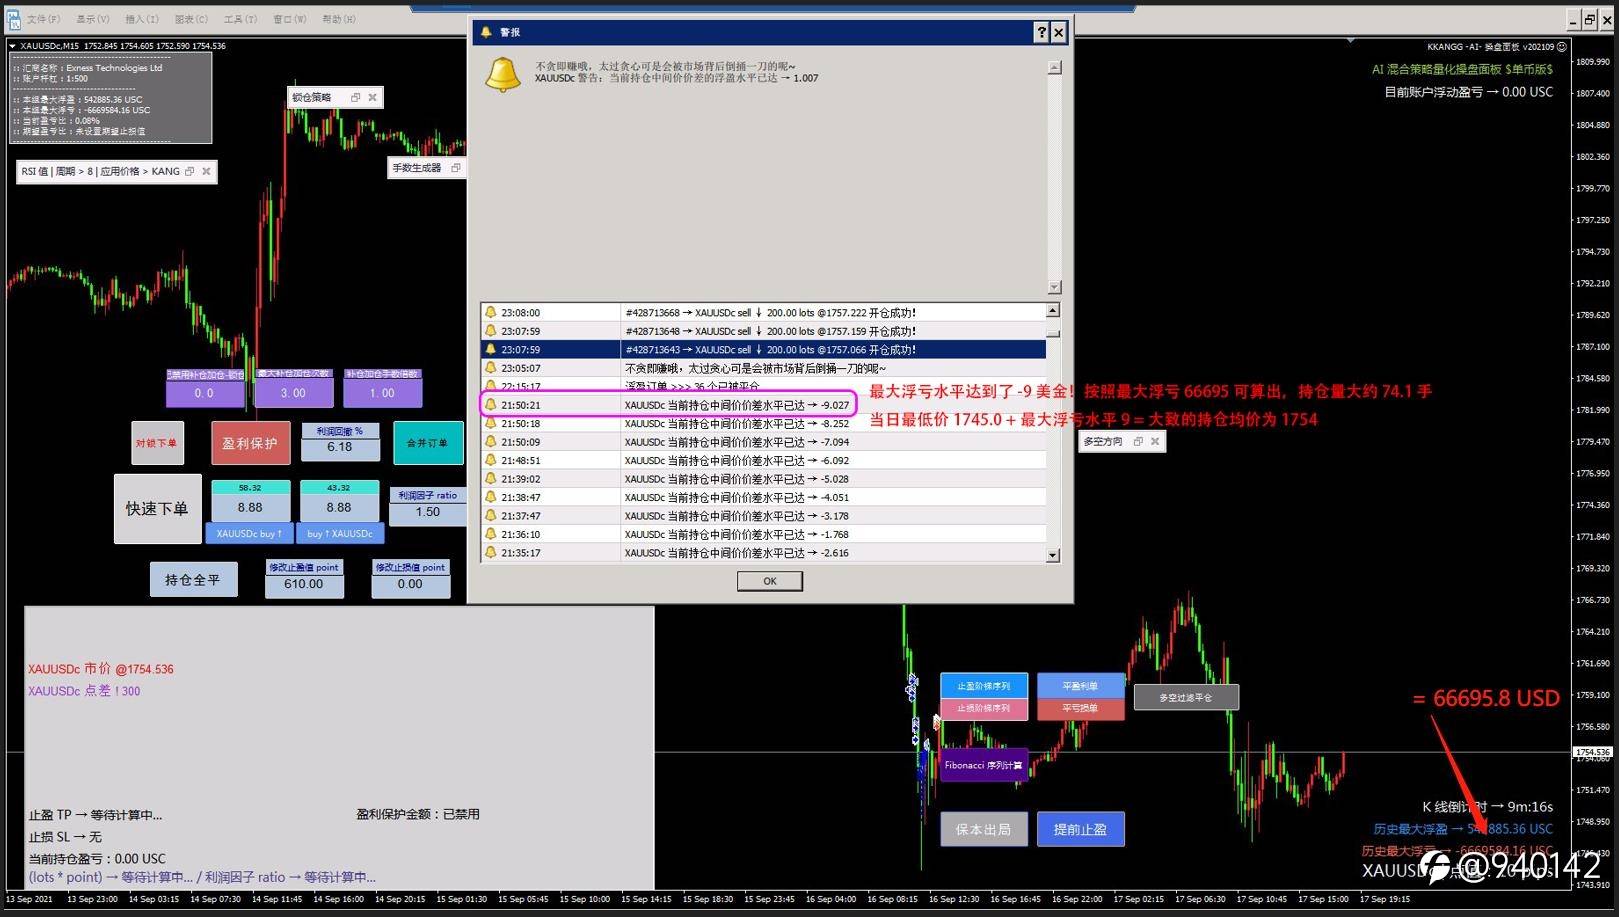
Task: Click the 8.88 lot field under 58.32
Action: click(250, 508)
